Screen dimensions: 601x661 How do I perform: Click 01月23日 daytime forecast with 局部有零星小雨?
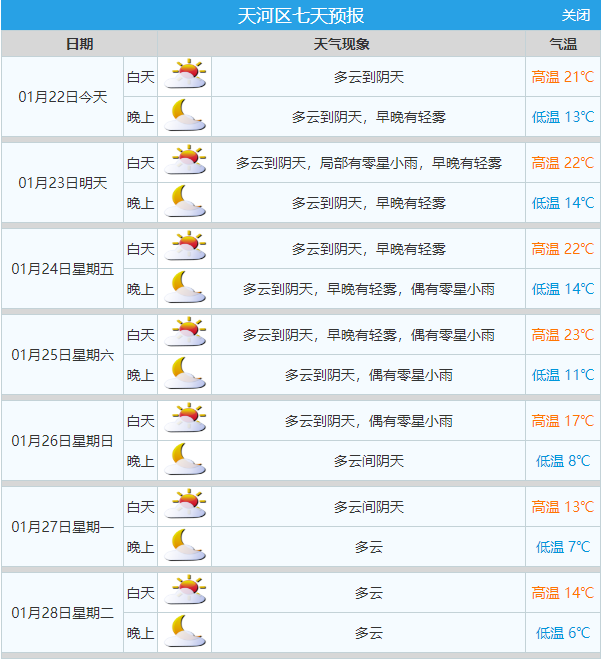coord(368,163)
